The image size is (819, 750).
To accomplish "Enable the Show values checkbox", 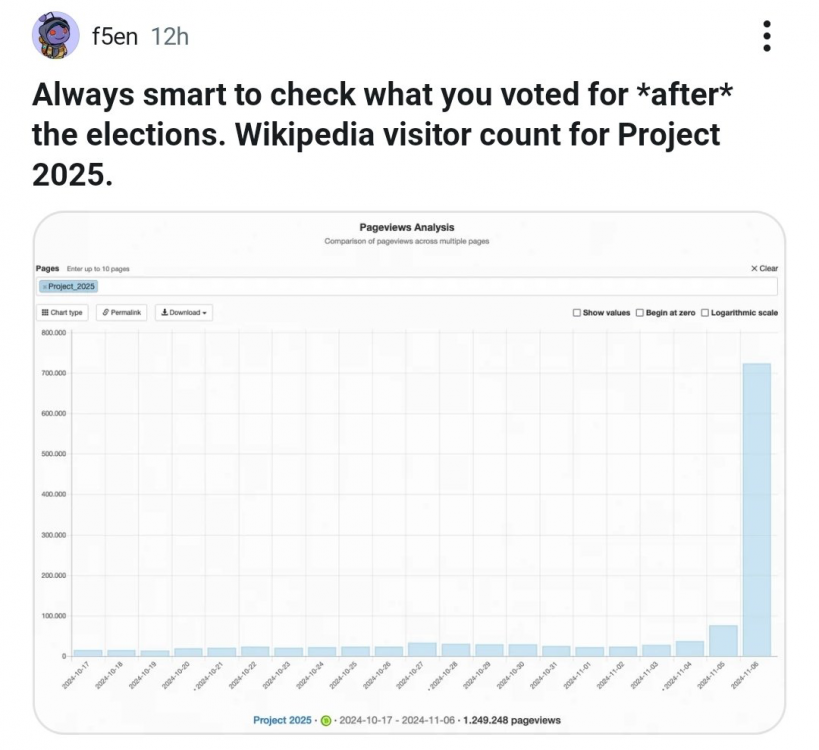I will click(x=577, y=313).
